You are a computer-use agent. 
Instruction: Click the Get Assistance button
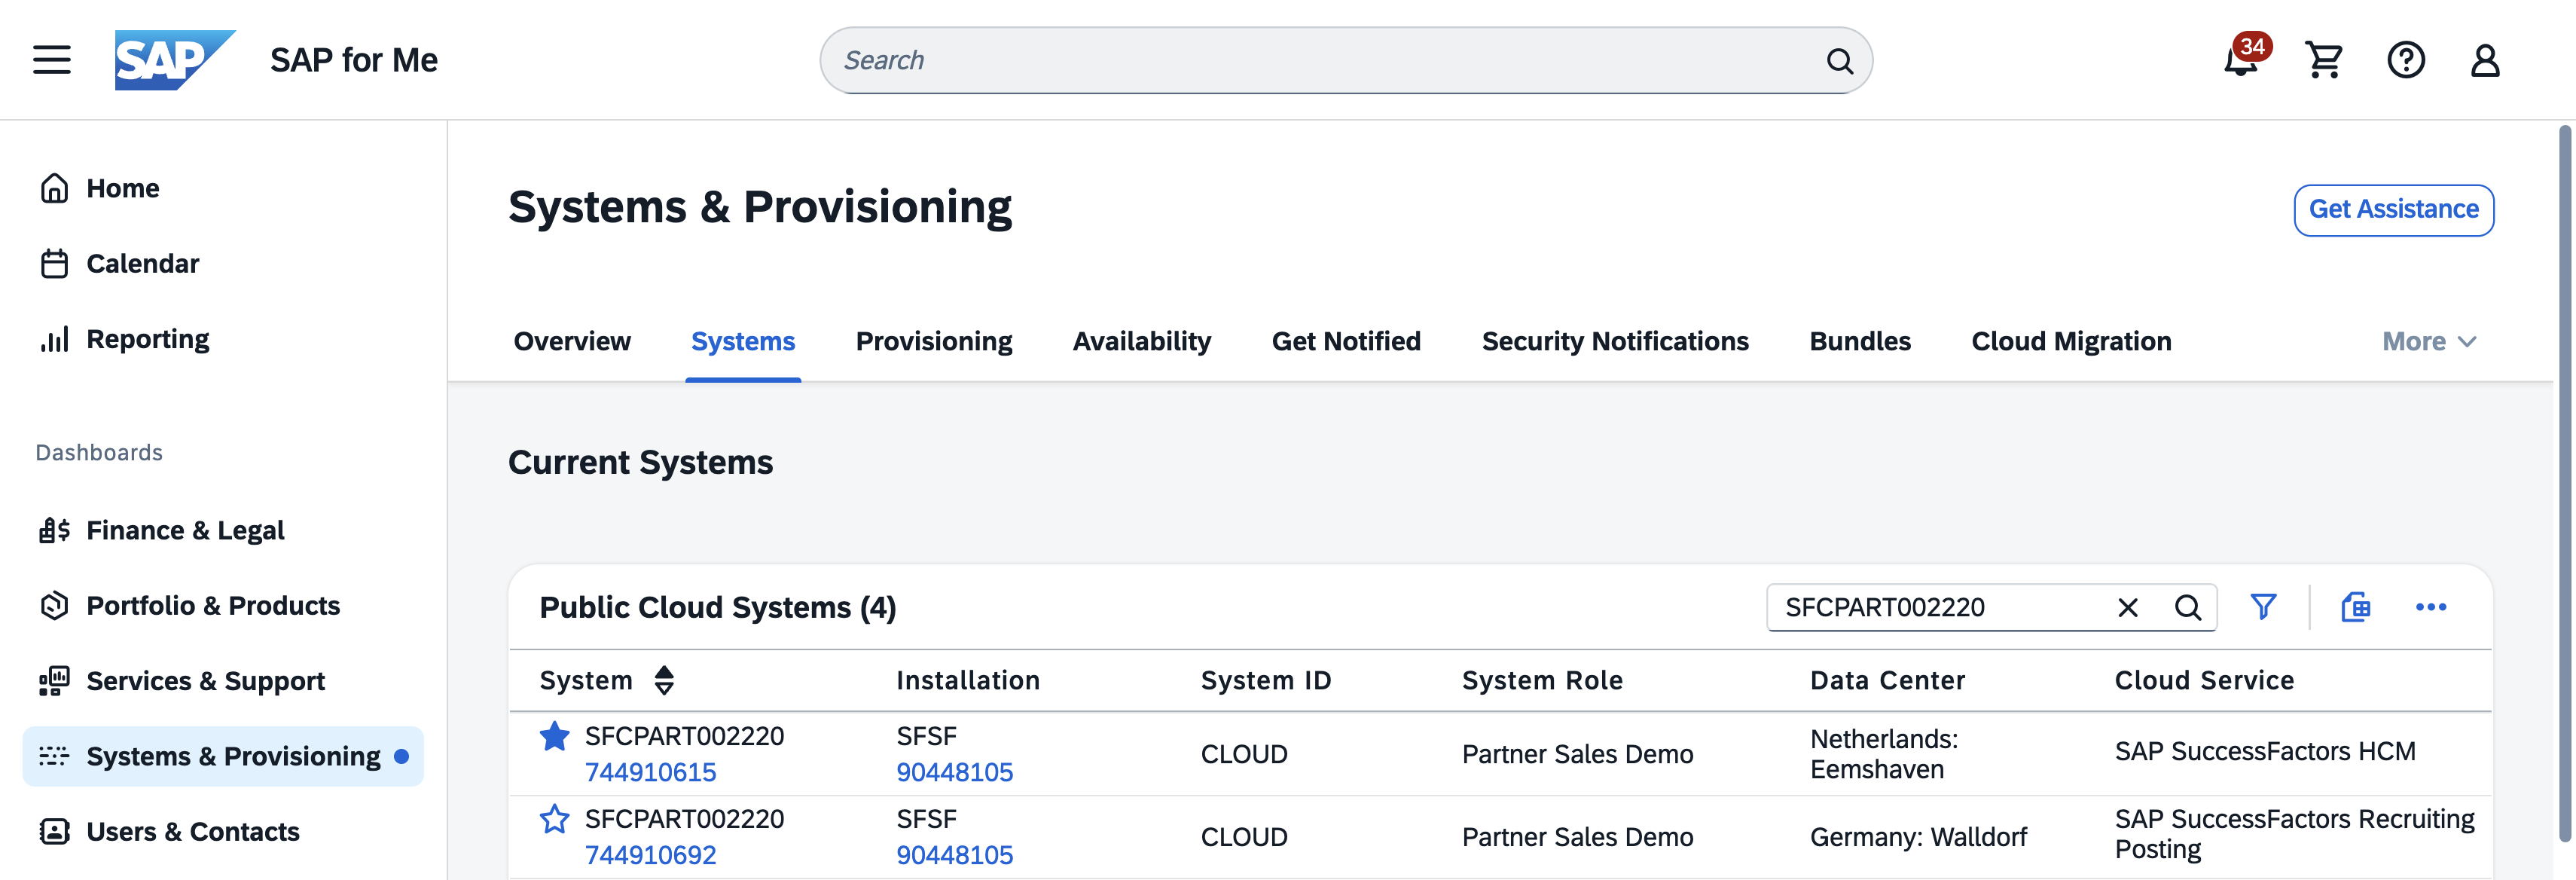click(x=2393, y=210)
